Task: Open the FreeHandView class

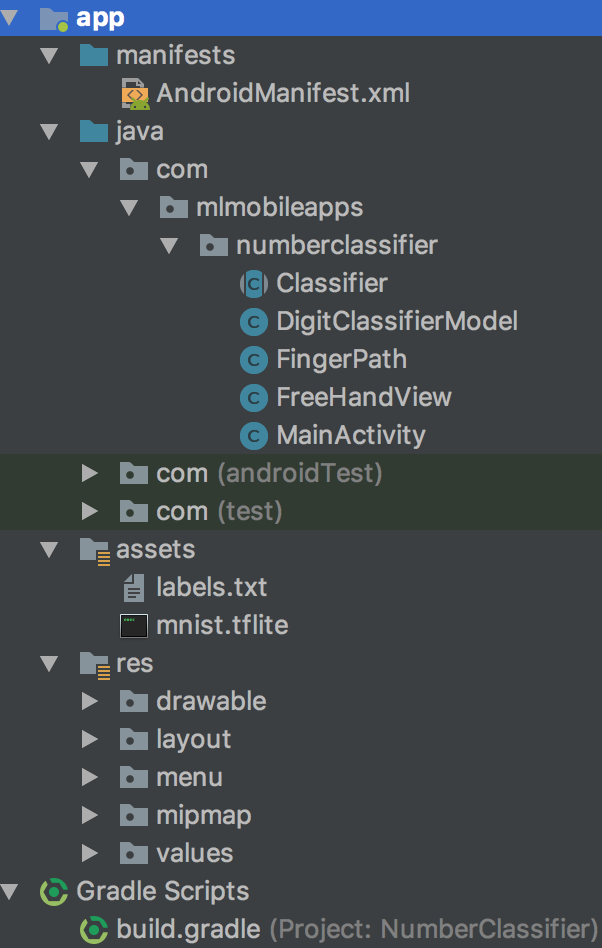Action: 364,397
